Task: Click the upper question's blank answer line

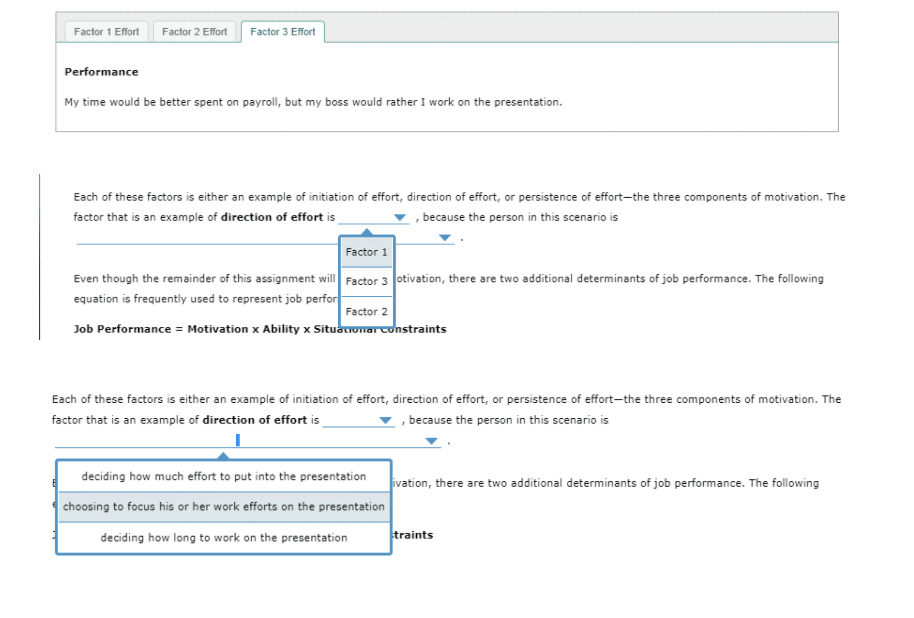Action: (200, 240)
